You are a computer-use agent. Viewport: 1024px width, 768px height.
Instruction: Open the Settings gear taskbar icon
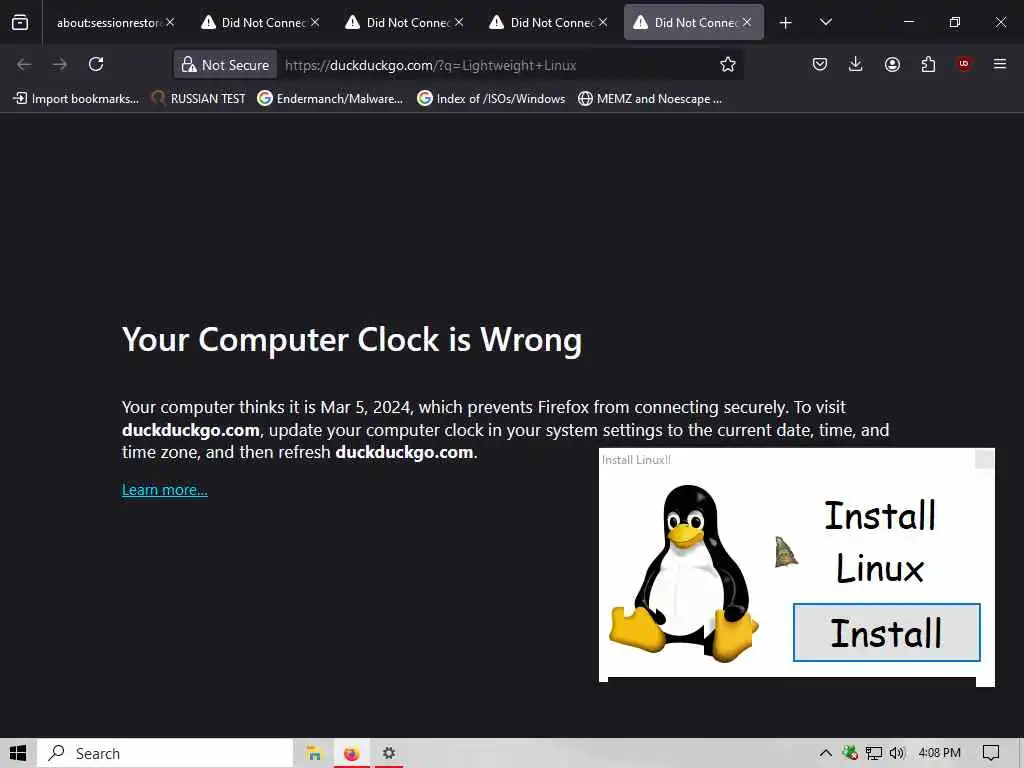[389, 753]
